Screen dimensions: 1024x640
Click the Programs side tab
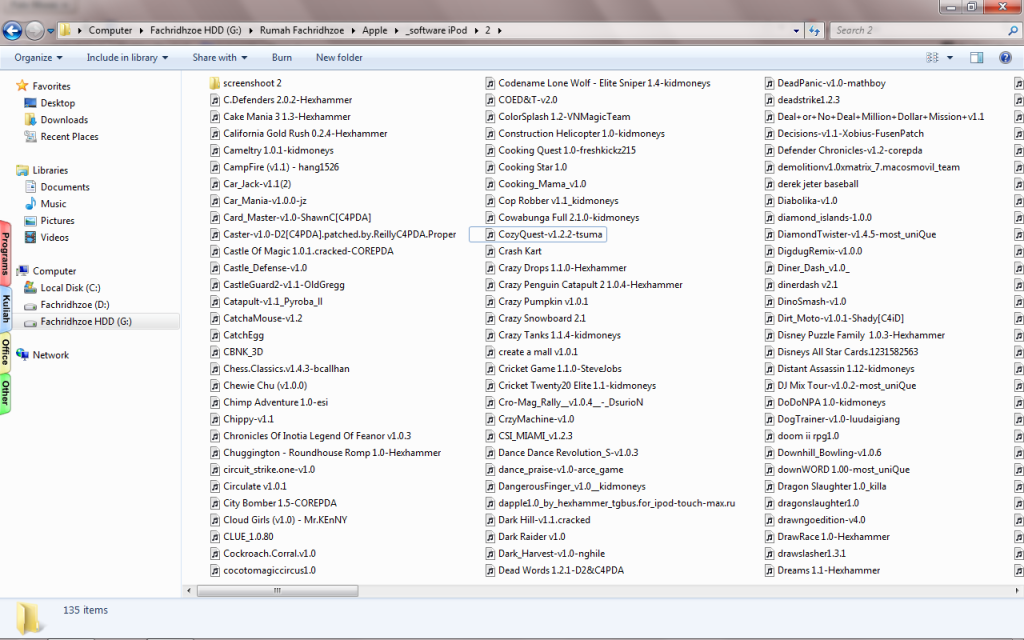pyautogui.click(x=5, y=254)
